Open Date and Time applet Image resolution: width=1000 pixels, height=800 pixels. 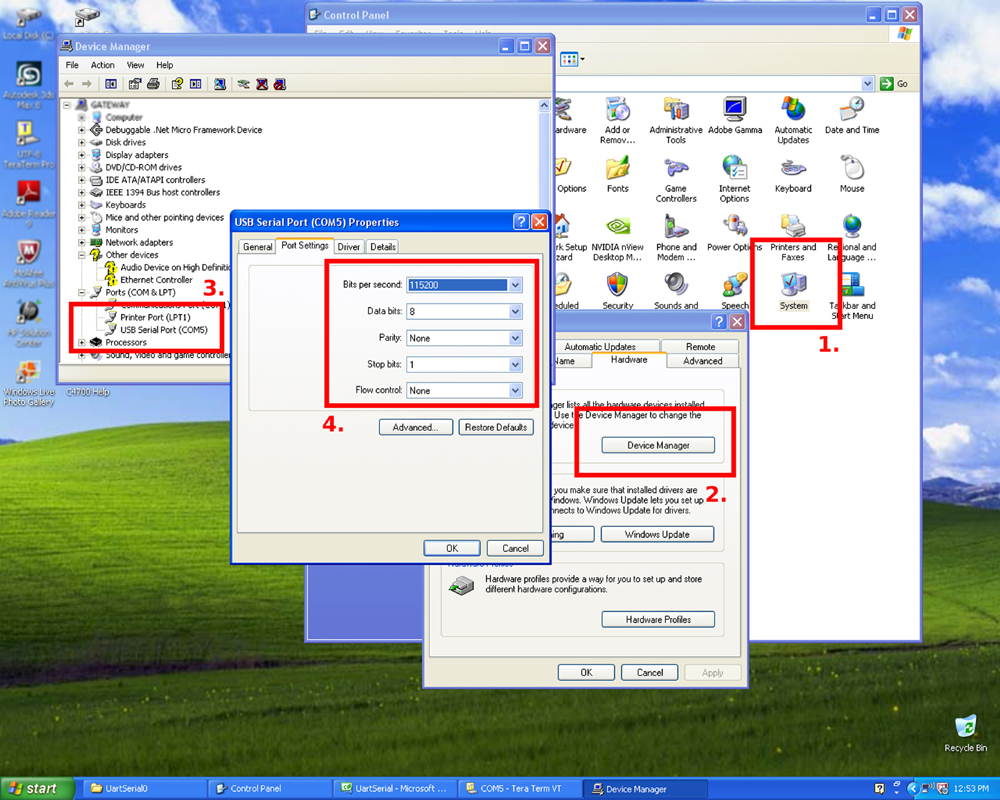[x=852, y=115]
